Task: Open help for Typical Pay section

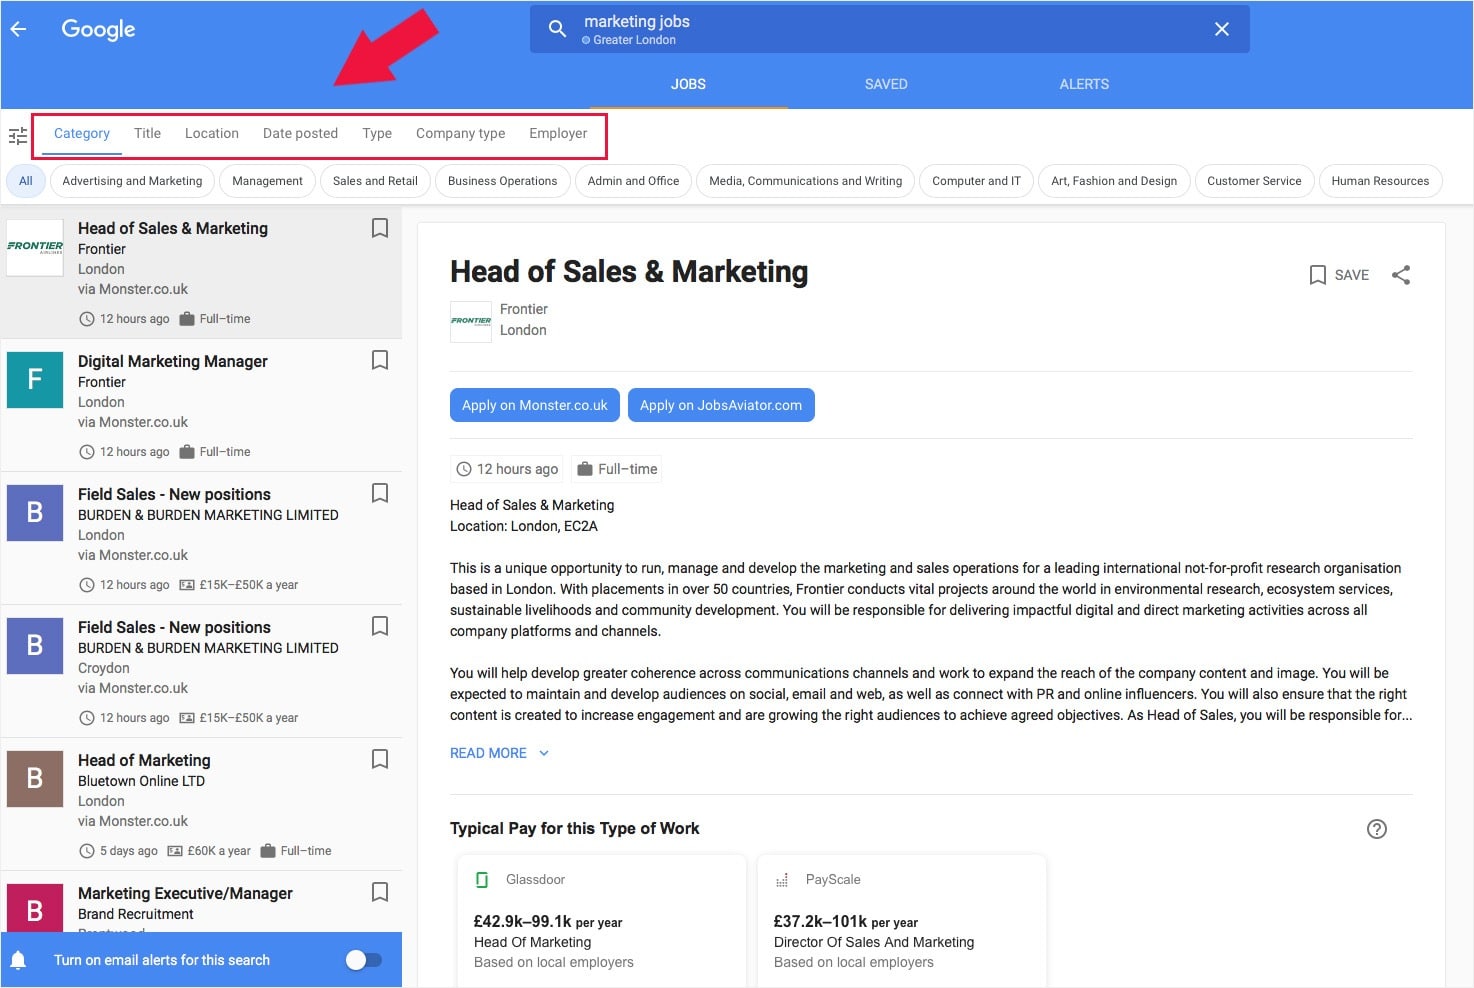Action: (1377, 829)
